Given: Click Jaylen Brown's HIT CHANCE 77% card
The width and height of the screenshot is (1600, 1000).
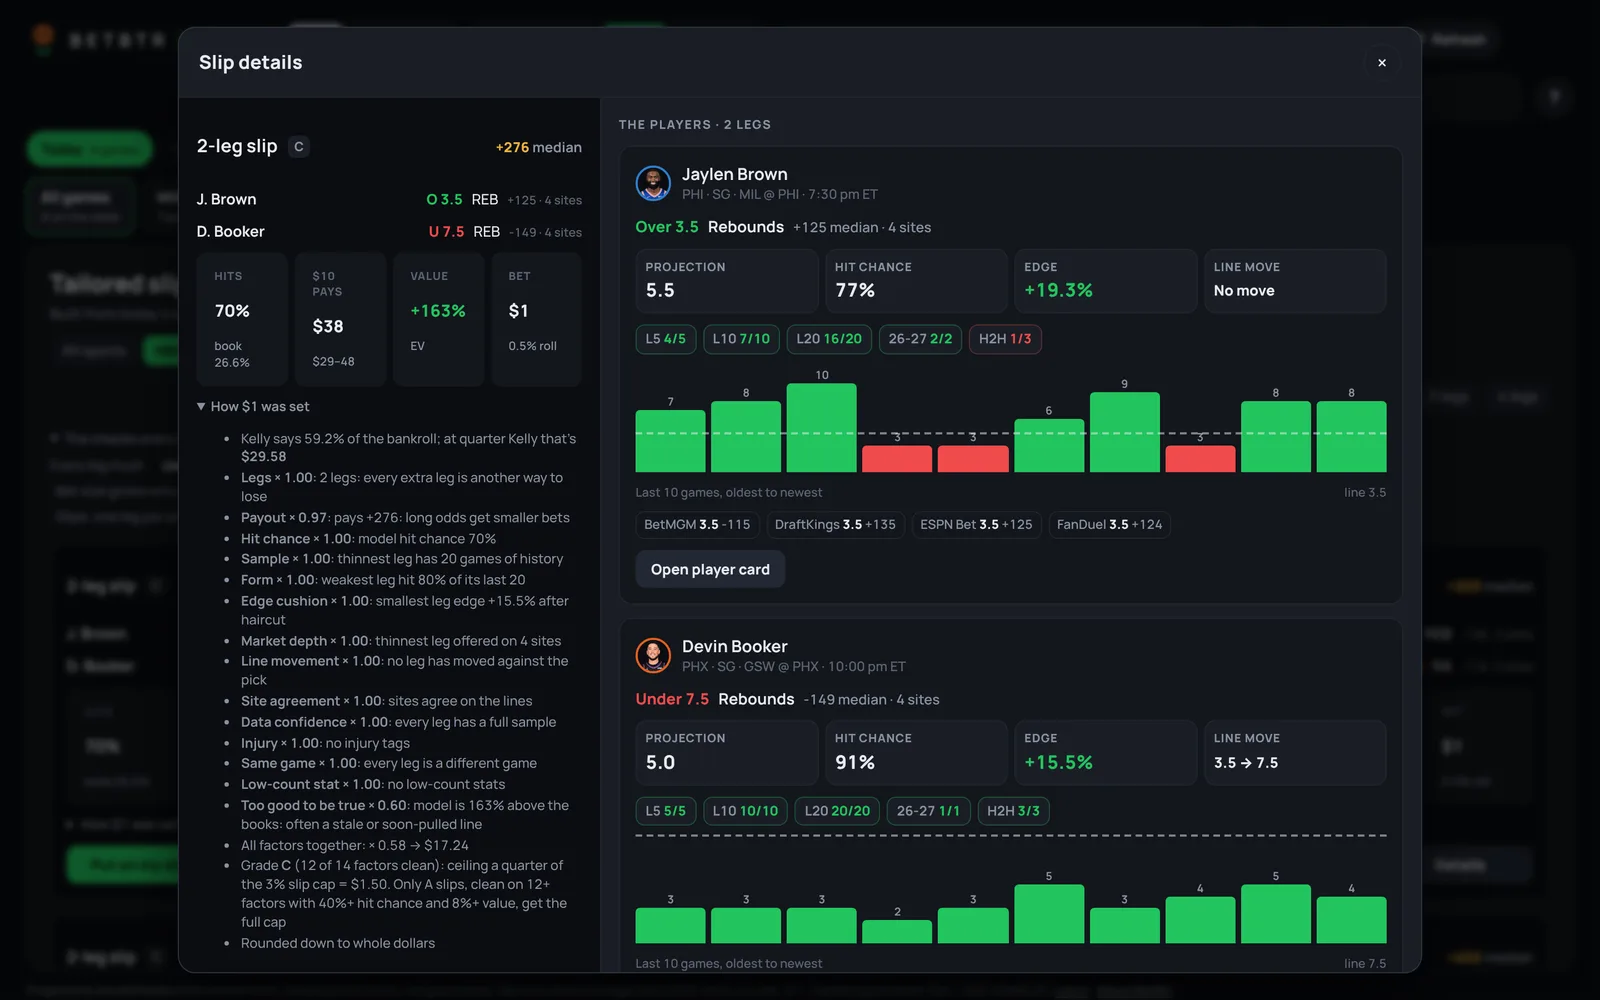Looking at the screenshot, I should [916, 281].
